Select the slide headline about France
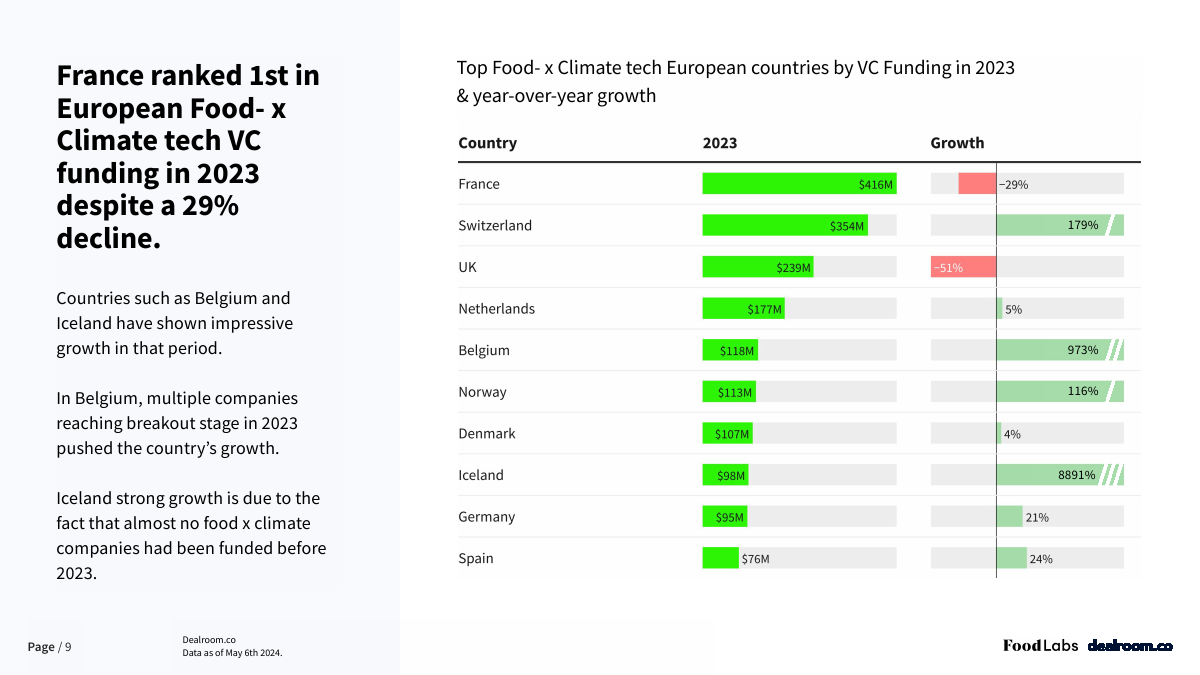The width and height of the screenshot is (1200, 675). [x=188, y=157]
